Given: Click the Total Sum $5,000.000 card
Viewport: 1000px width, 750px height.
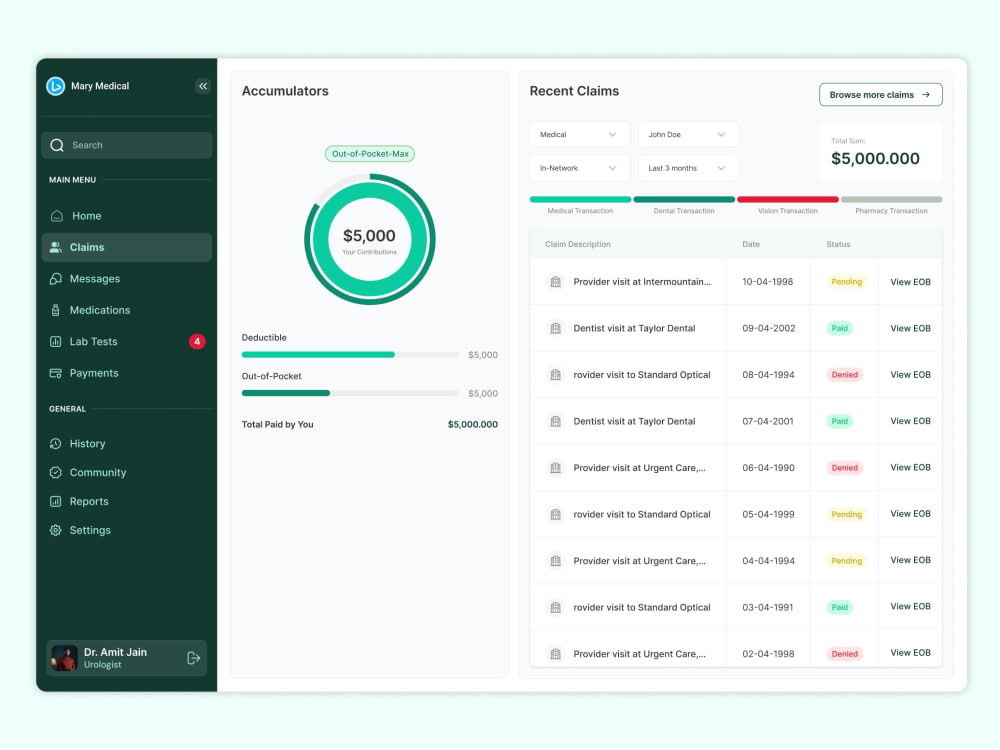Looking at the screenshot, I should pyautogui.click(x=880, y=152).
